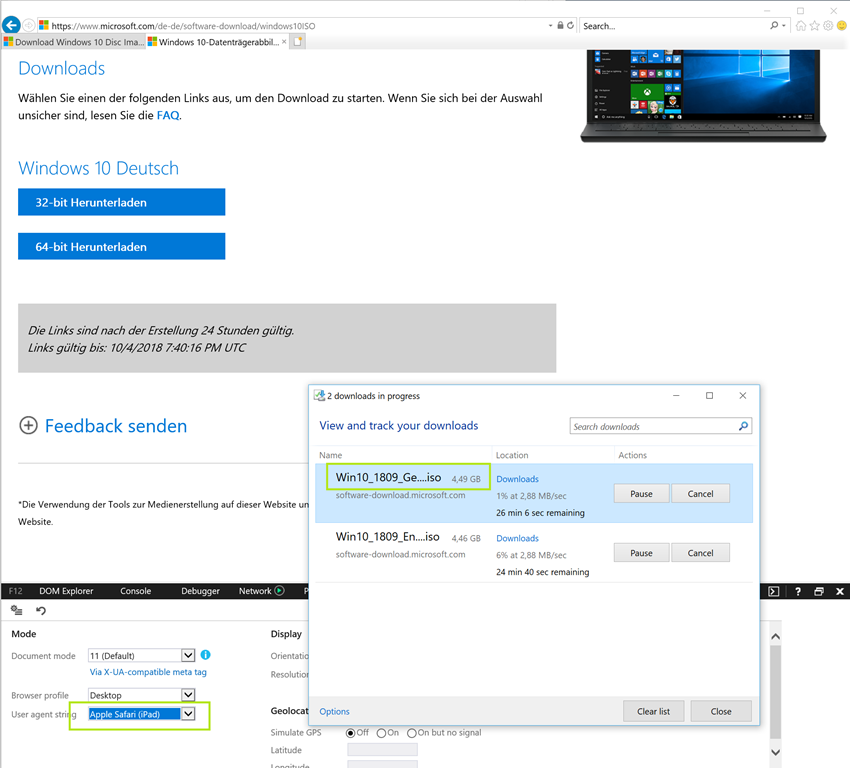Click the Document mode info icon
The height and width of the screenshot is (768, 850).
click(x=205, y=655)
